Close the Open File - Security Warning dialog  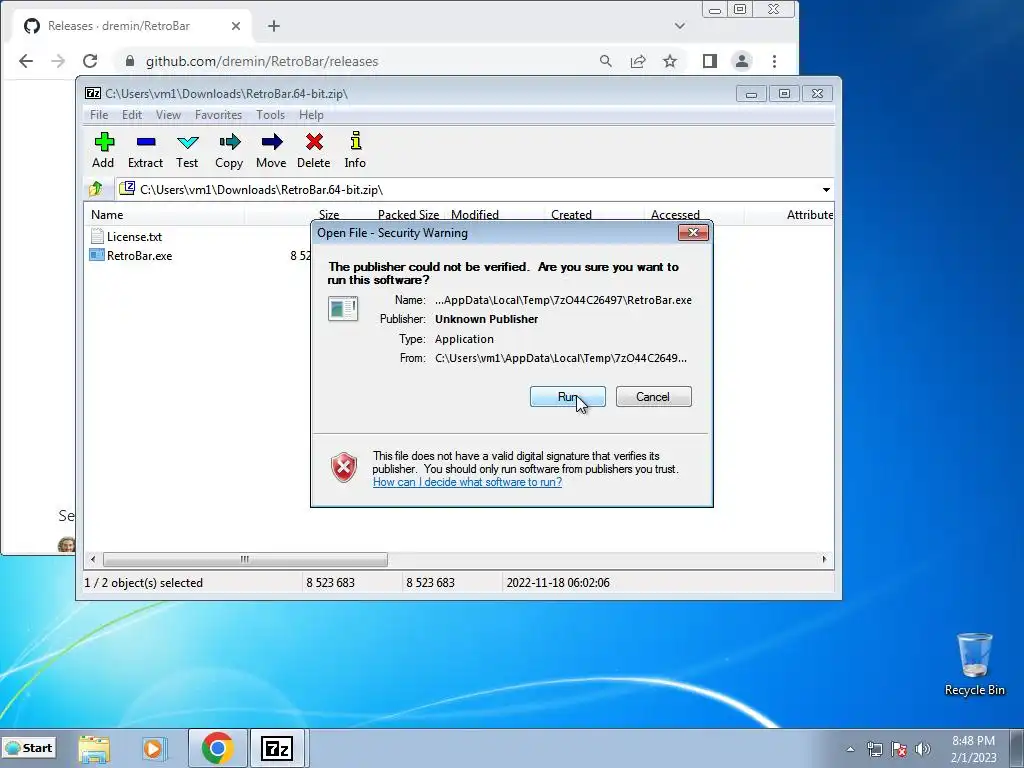pyautogui.click(x=693, y=232)
